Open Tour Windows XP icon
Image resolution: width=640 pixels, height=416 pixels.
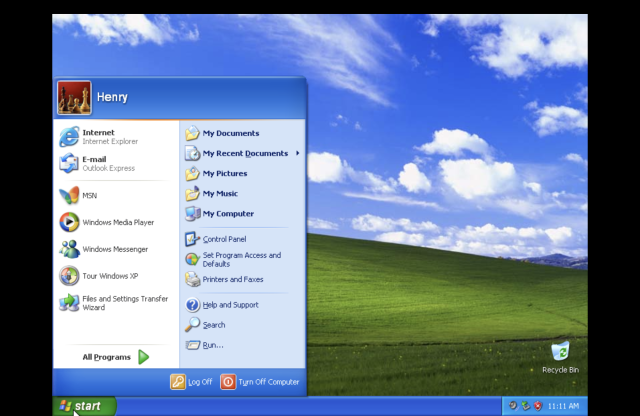69,276
